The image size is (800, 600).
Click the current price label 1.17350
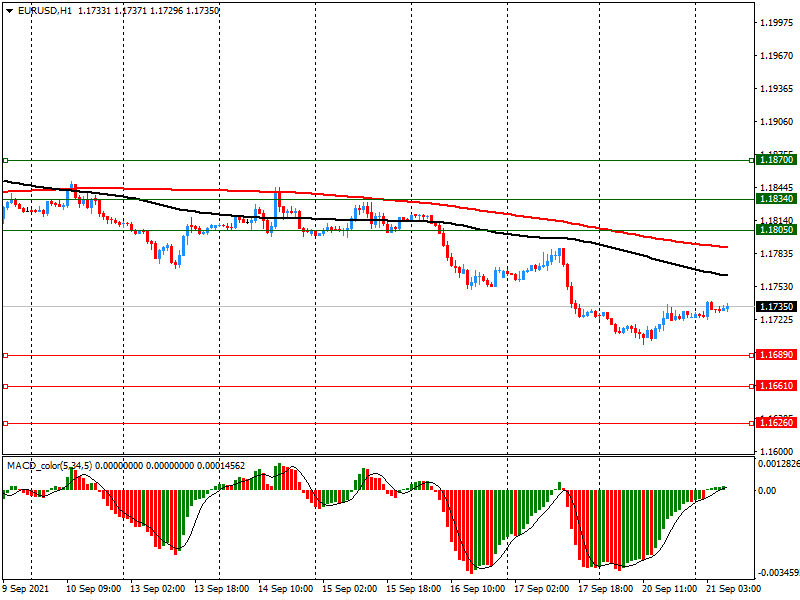tap(776, 306)
